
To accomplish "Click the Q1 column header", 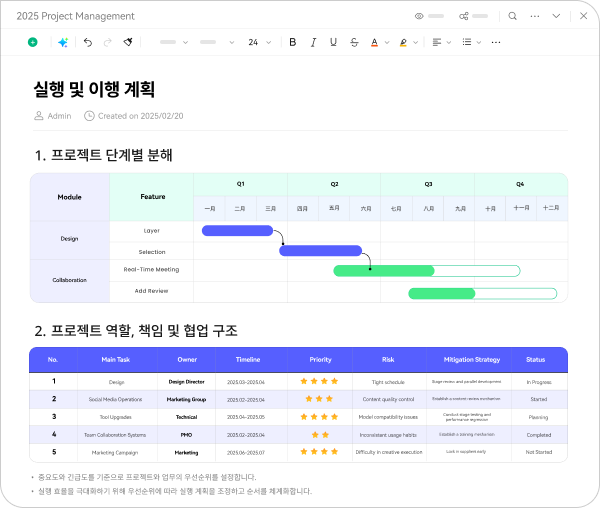I will click(x=240, y=184).
